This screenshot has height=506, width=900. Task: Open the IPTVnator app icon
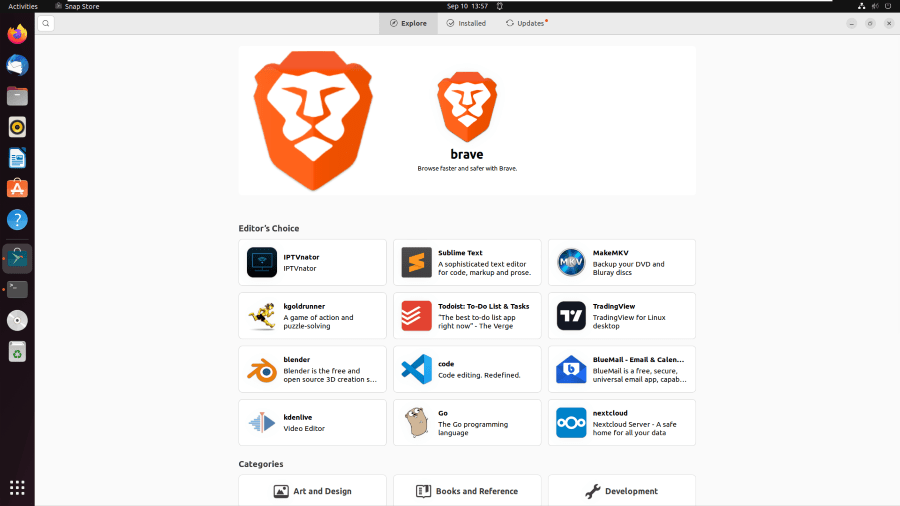click(x=262, y=262)
